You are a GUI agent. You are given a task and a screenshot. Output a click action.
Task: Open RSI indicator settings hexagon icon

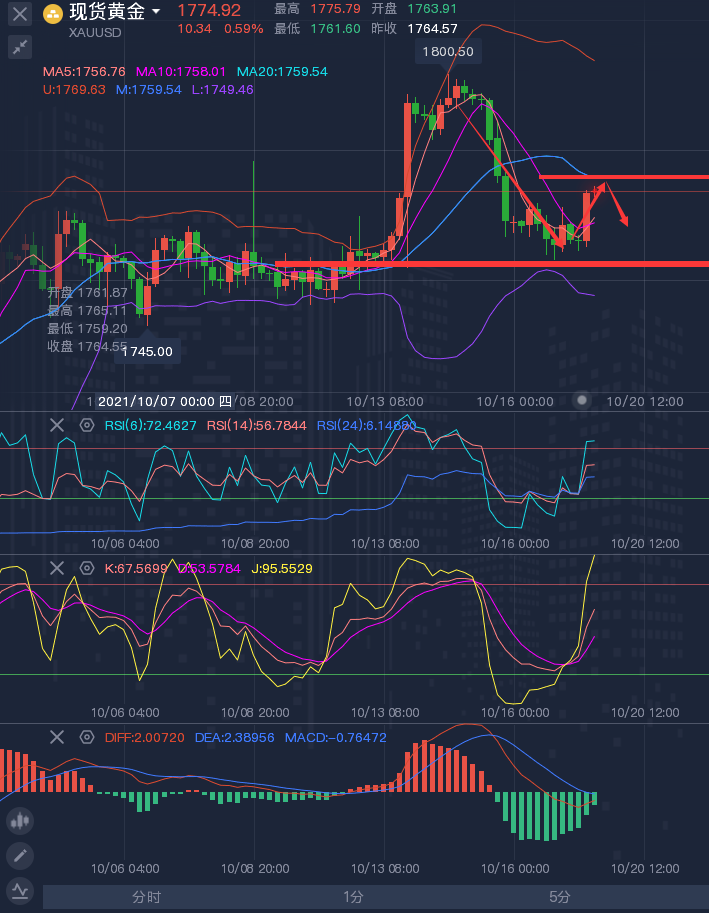[x=87, y=425]
